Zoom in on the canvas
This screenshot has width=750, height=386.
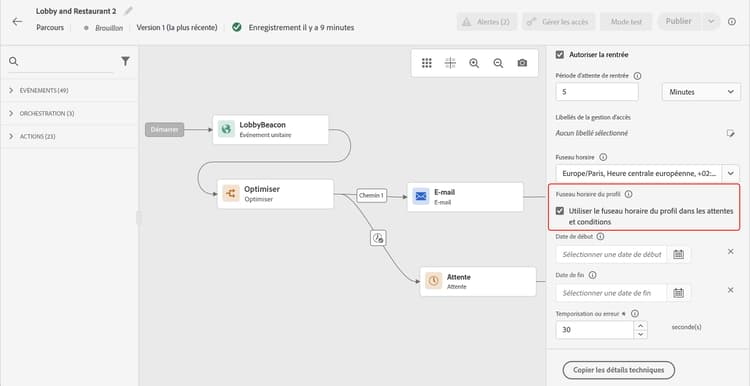click(474, 63)
